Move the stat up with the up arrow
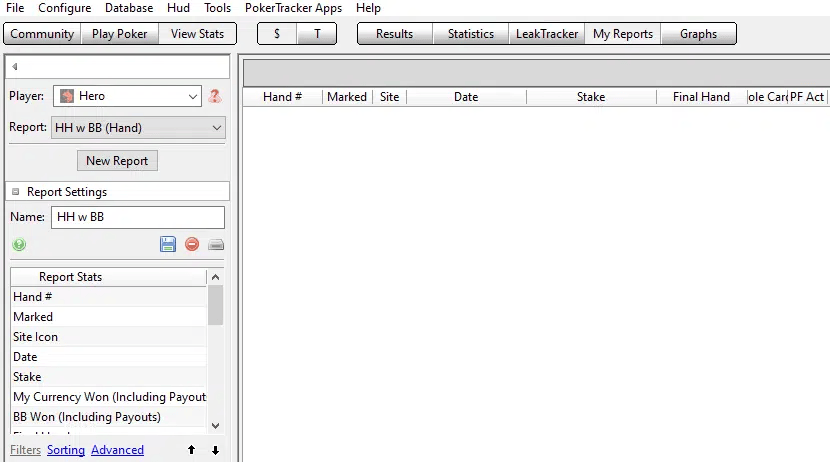830x462 pixels. point(191,450)
